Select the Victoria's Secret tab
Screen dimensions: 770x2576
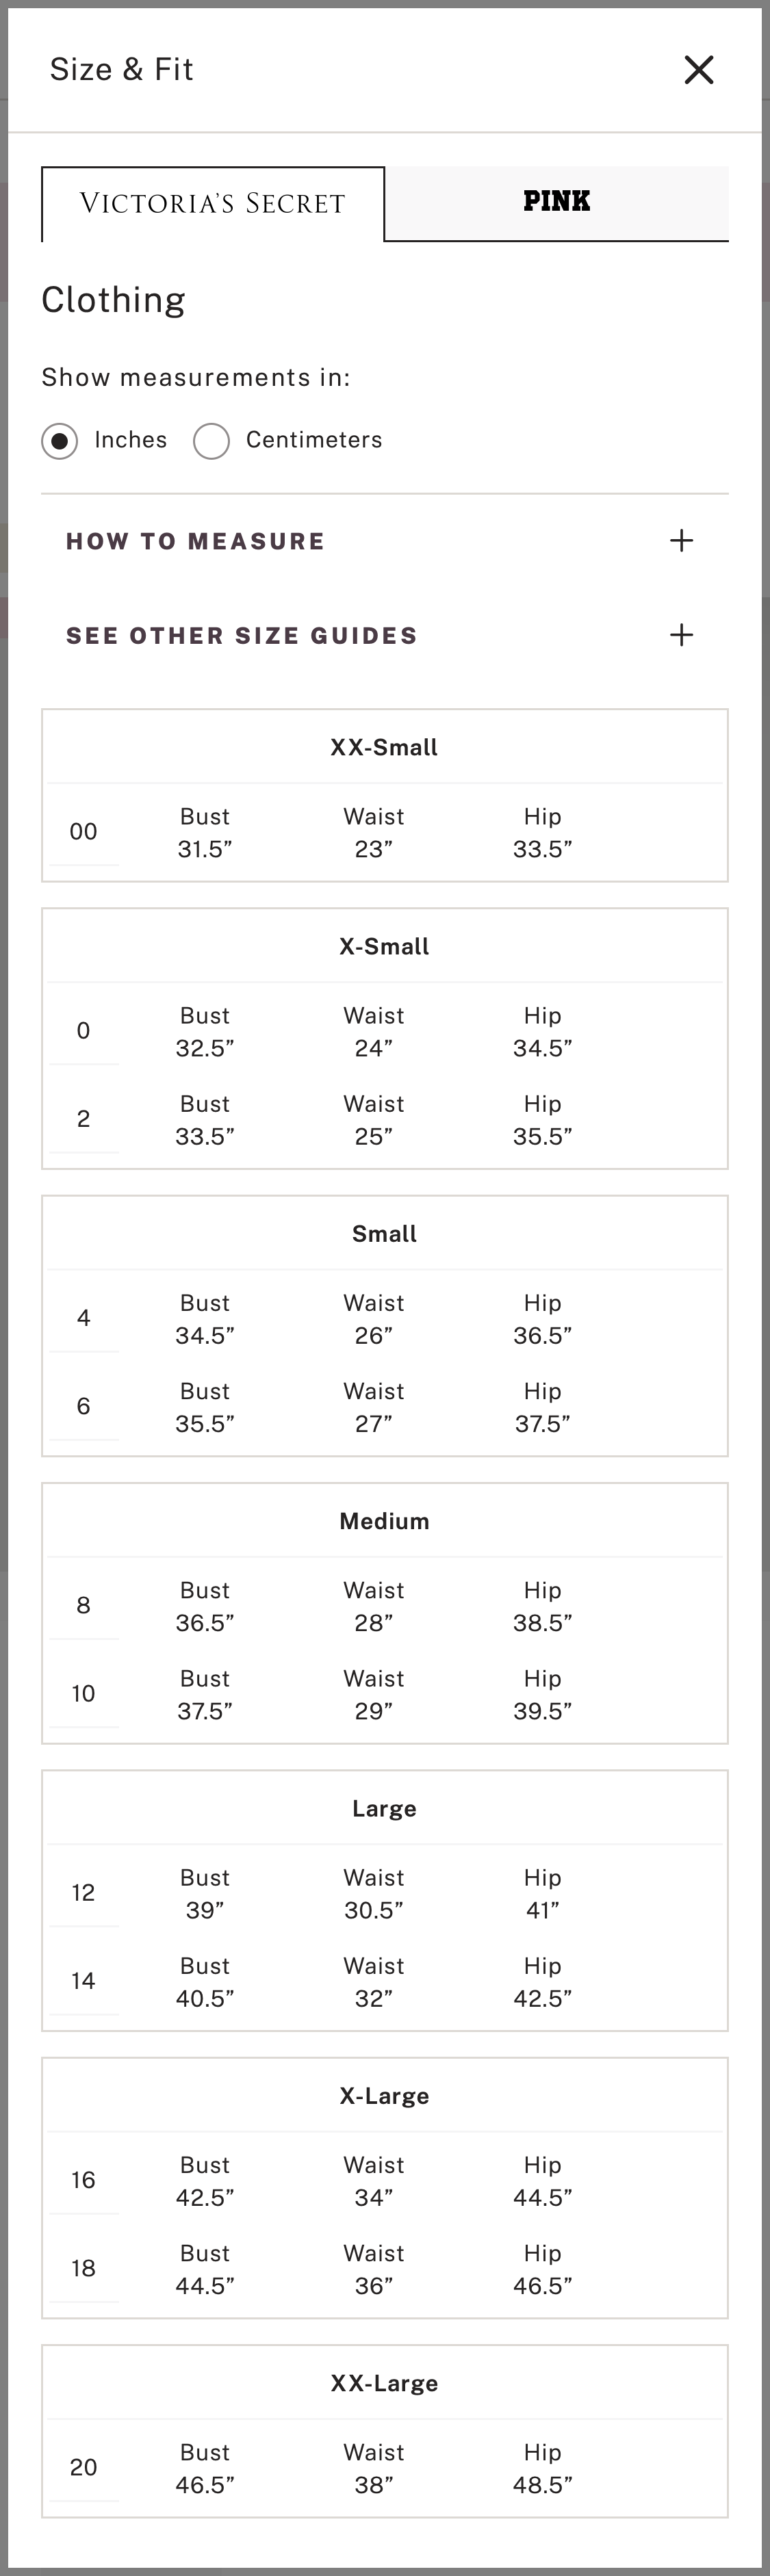(213, 203)
